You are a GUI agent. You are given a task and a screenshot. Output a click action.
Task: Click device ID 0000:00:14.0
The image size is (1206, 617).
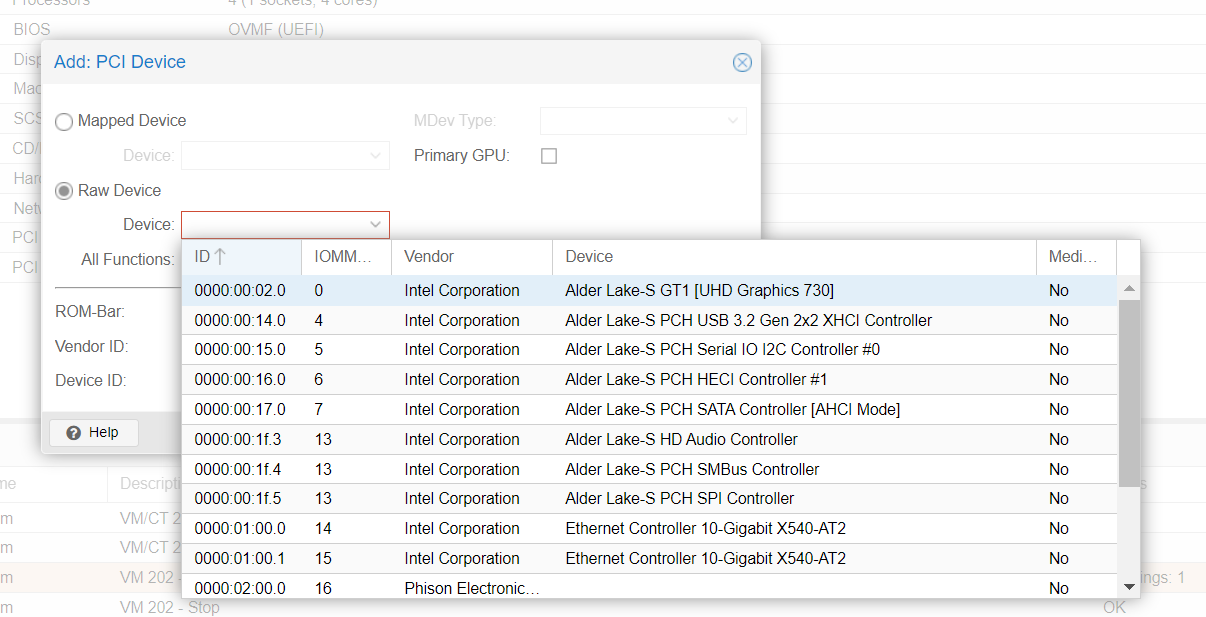(x=240, y=321)
